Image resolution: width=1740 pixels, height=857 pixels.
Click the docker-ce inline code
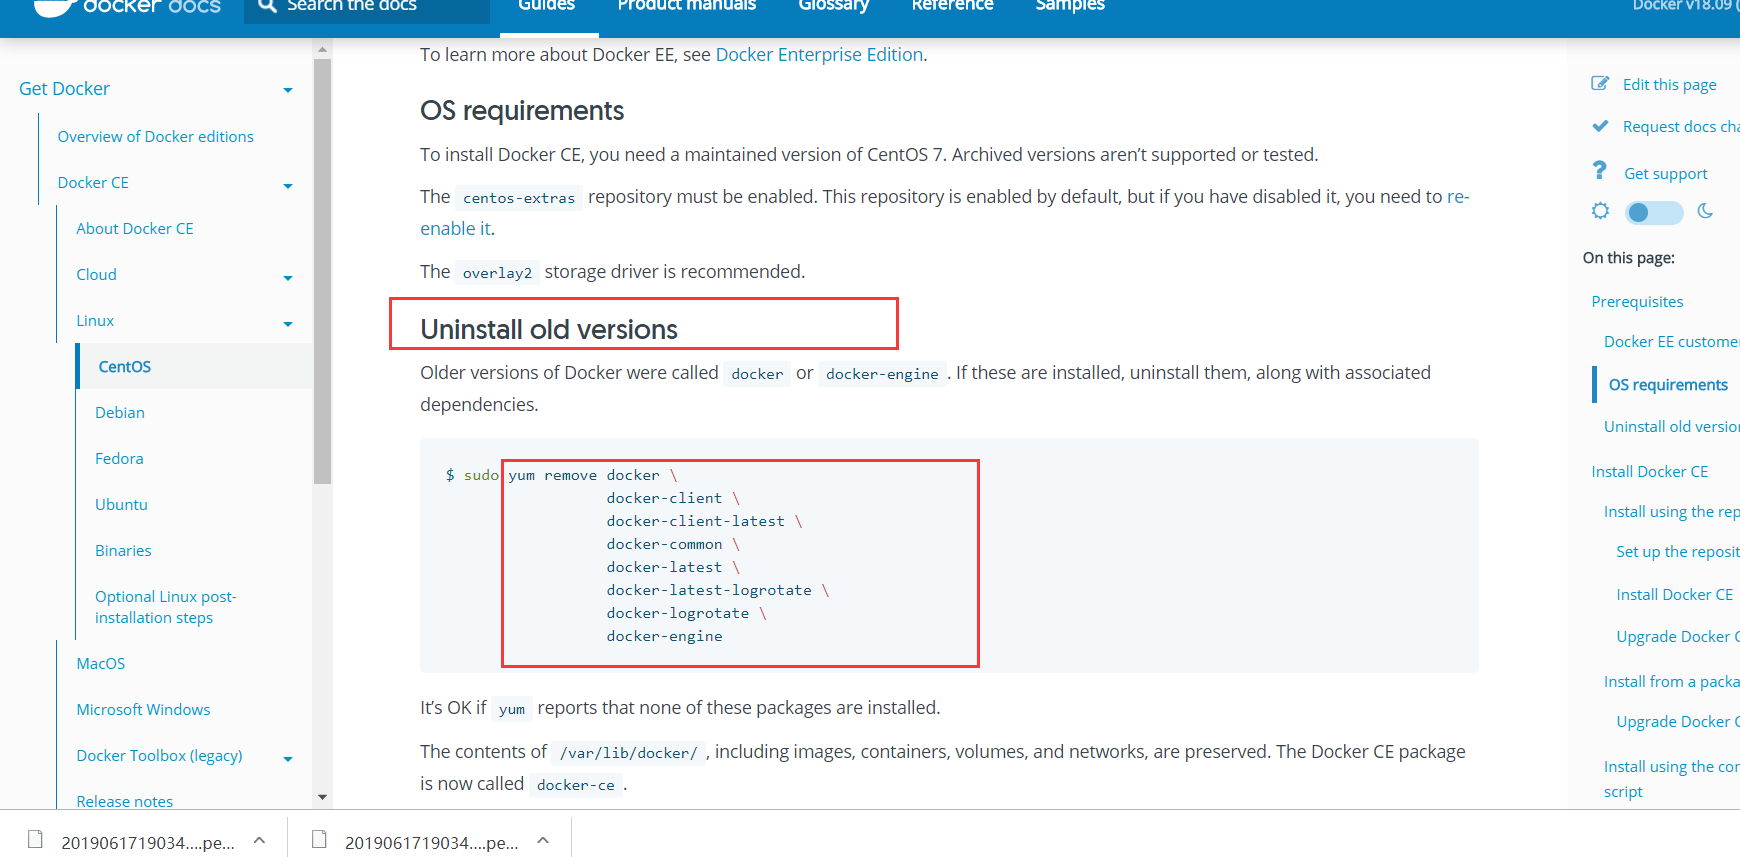[x=576, y=785]
